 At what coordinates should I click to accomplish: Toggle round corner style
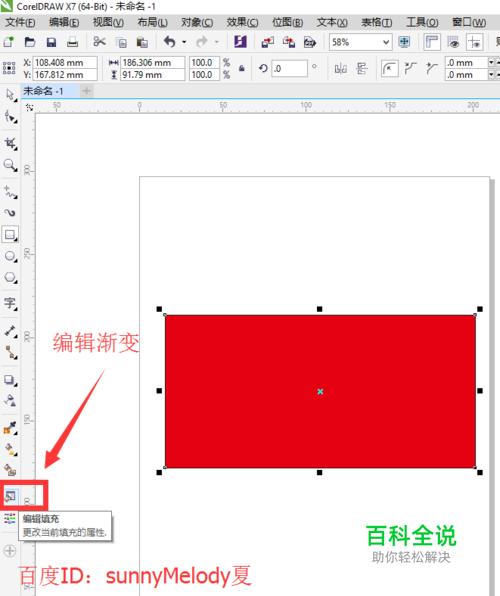[389, 69]
